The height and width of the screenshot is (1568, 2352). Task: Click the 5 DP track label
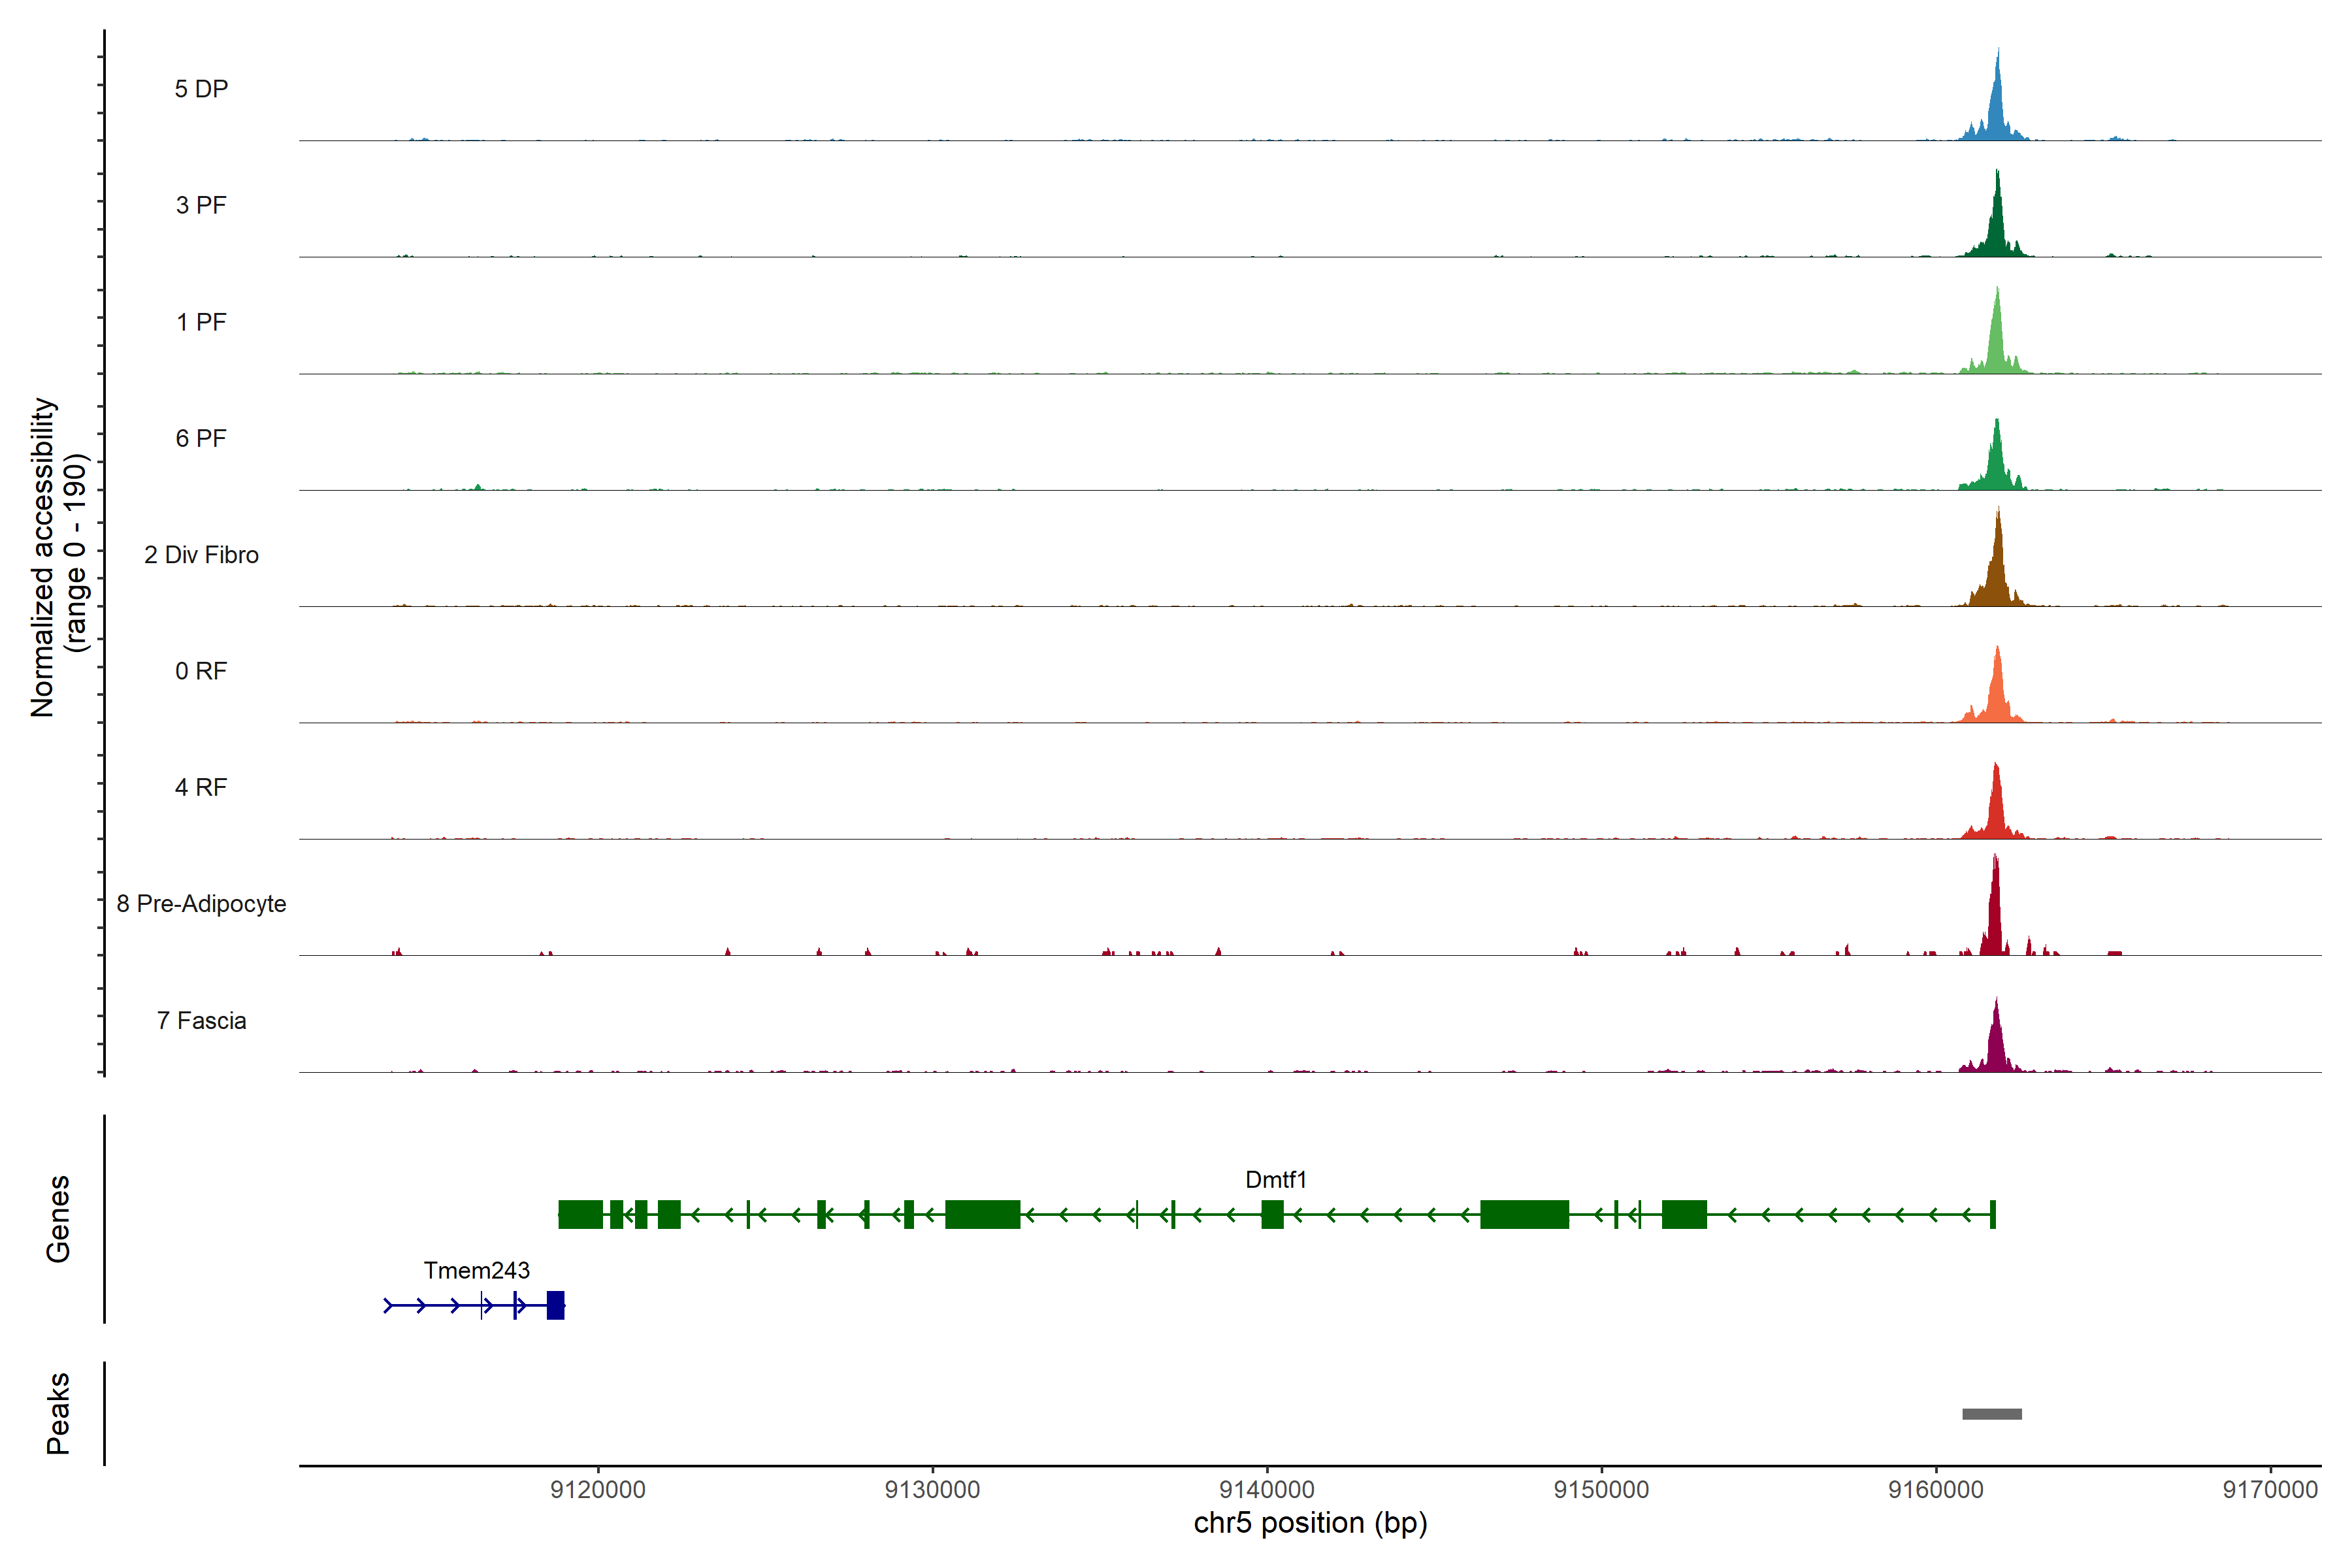(x=201, y=89)
